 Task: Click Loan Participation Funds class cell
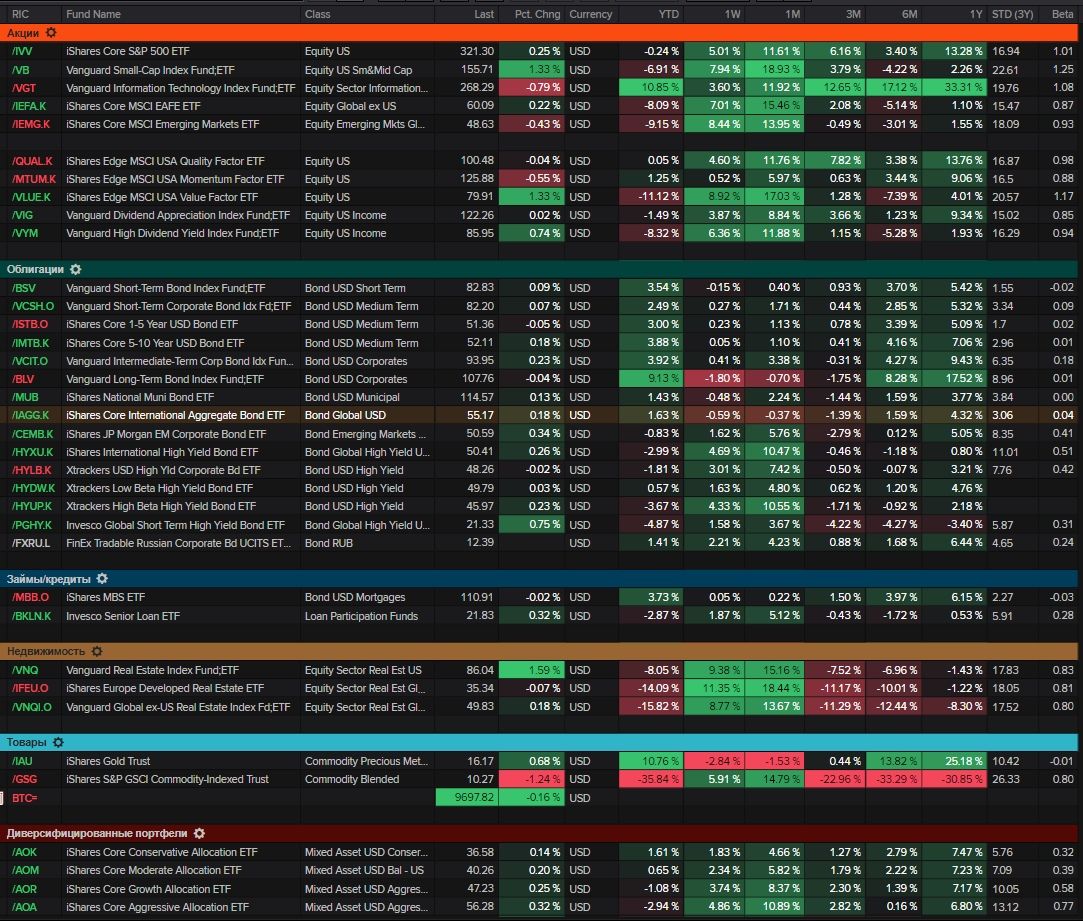(361, 616)
